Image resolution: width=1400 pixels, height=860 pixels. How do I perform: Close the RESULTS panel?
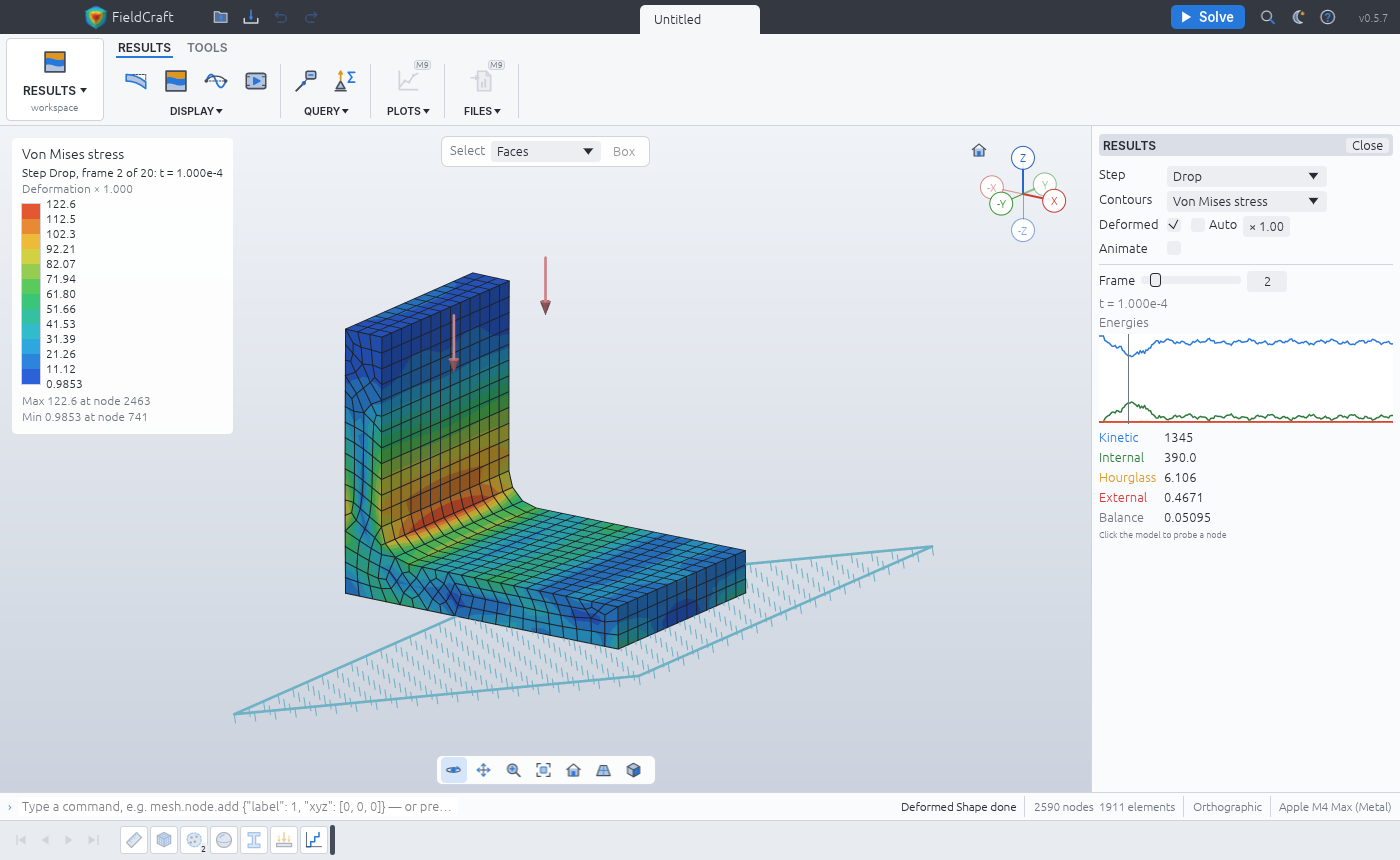tap(1367, 146)
